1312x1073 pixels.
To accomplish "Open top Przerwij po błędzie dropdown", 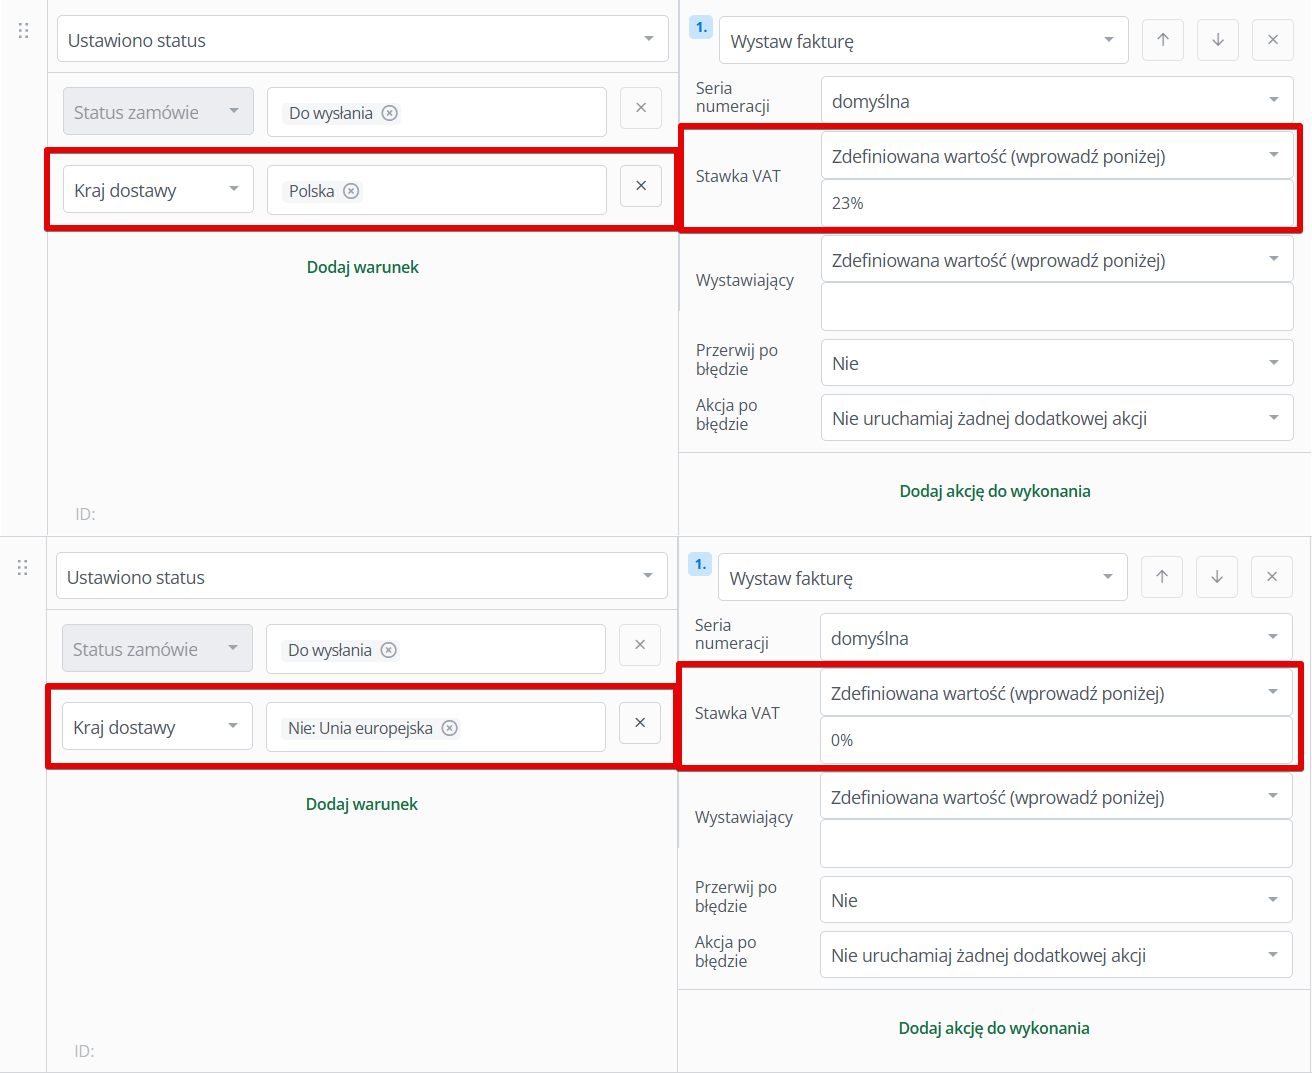I will pyautogui.click(x=1056, y=363).
